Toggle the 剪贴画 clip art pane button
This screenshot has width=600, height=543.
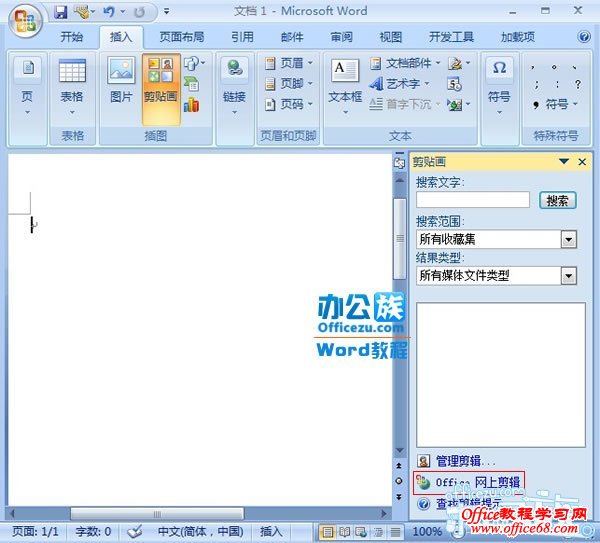[x=161, y=89]
